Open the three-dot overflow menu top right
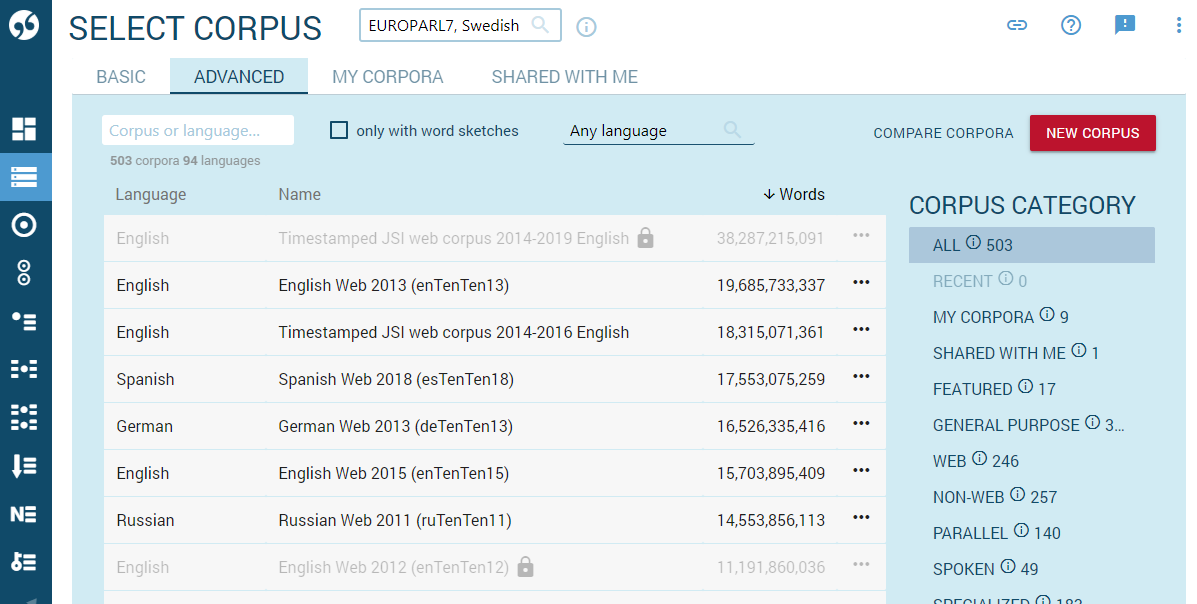 1177,25
